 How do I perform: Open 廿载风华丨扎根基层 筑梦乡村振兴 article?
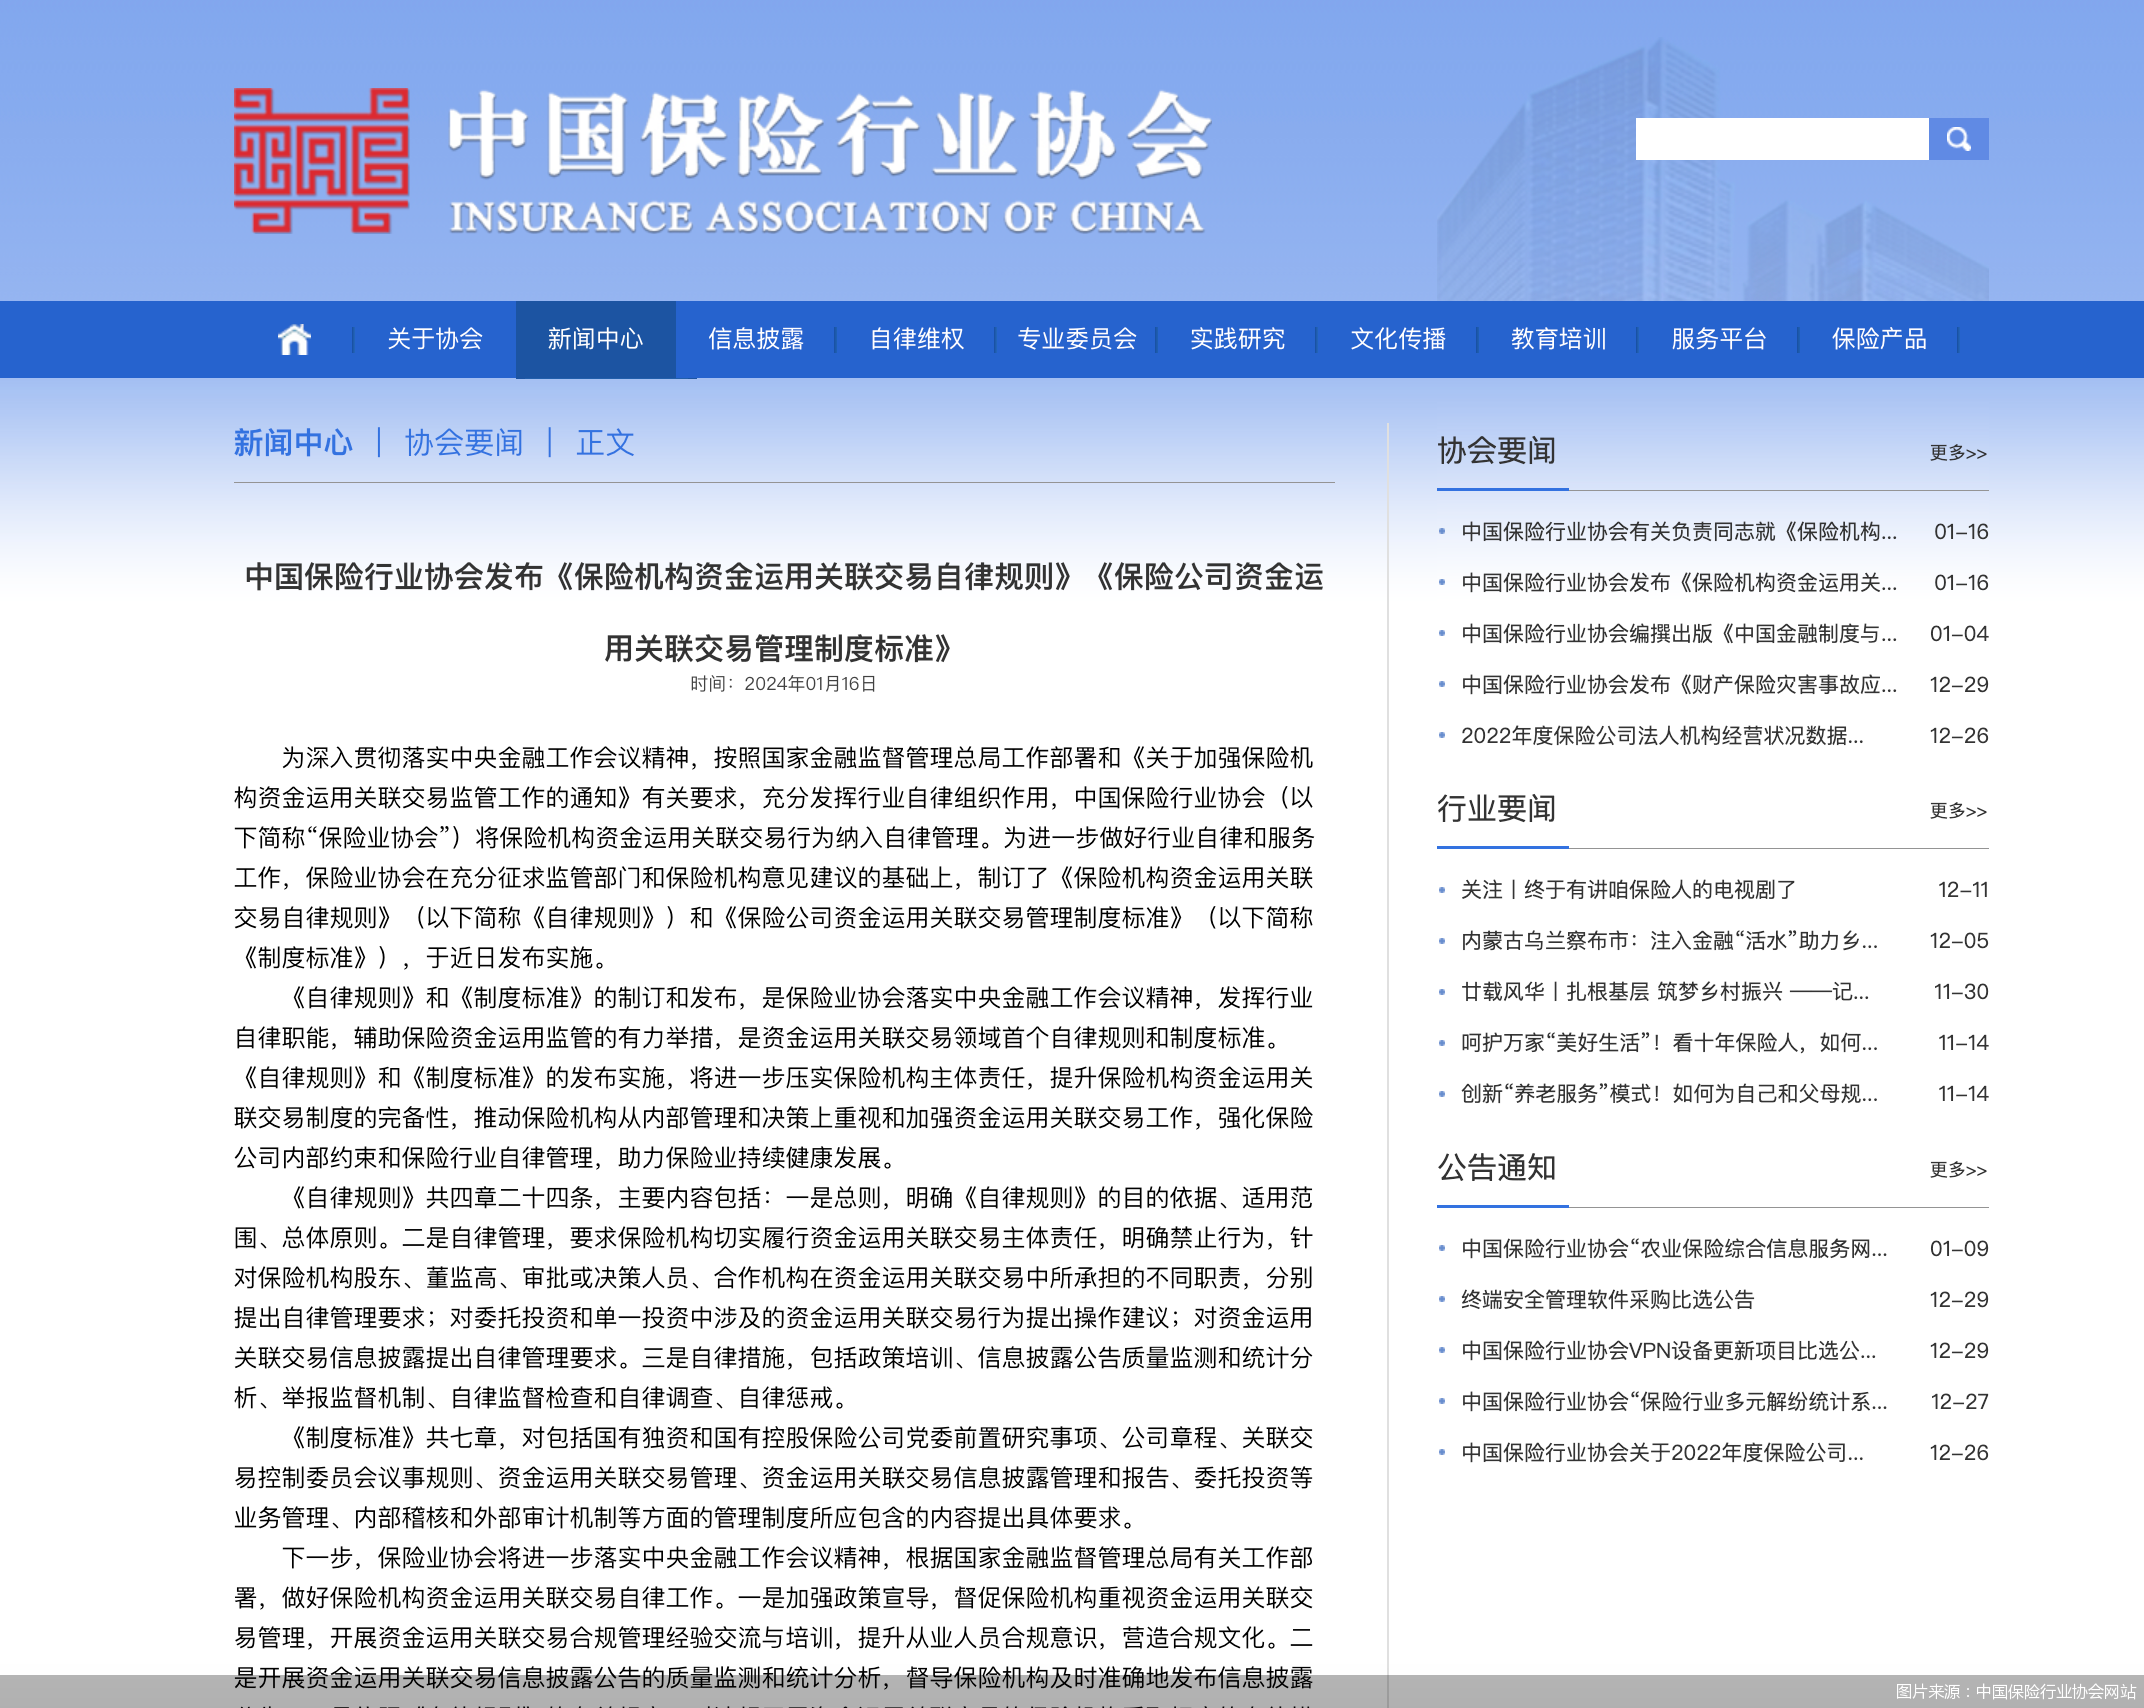click(1665, 992)
